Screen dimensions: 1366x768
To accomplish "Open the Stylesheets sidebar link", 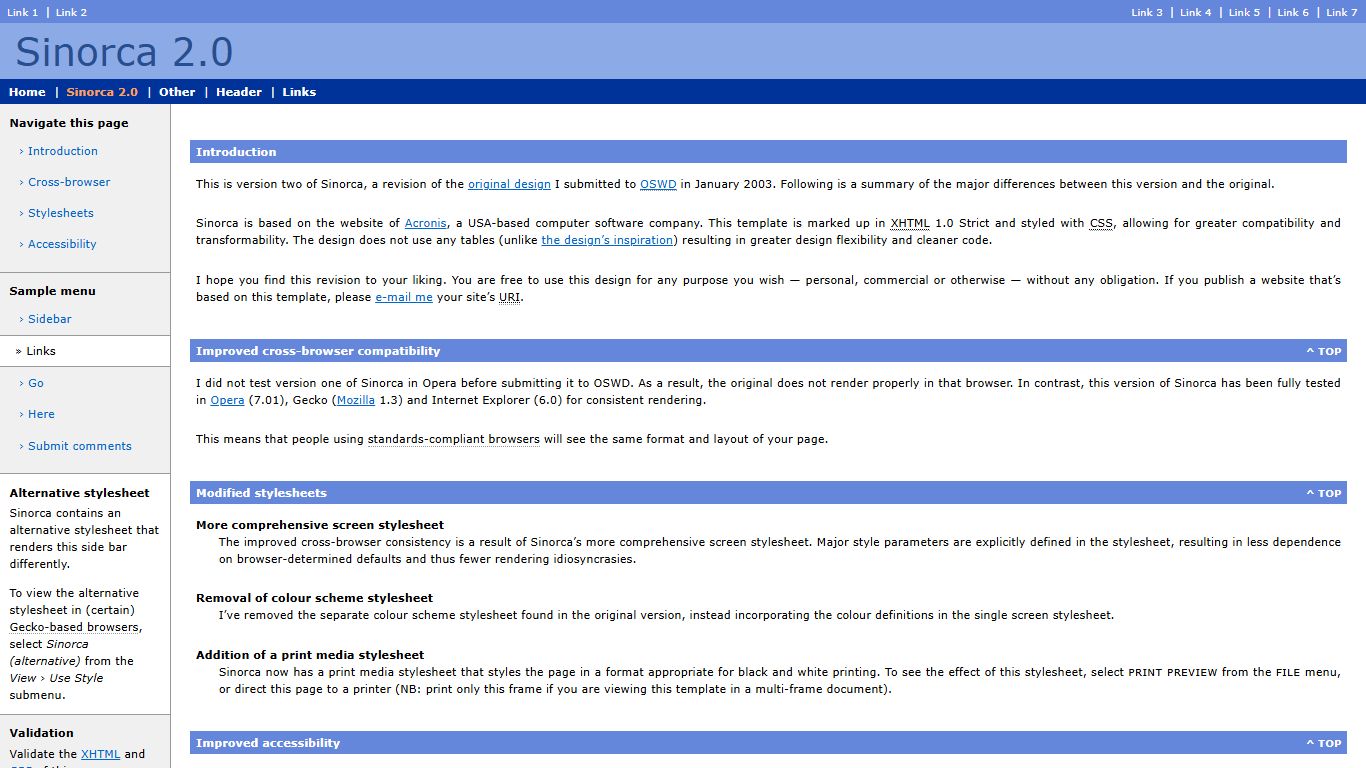I will [x=60, y=213].
